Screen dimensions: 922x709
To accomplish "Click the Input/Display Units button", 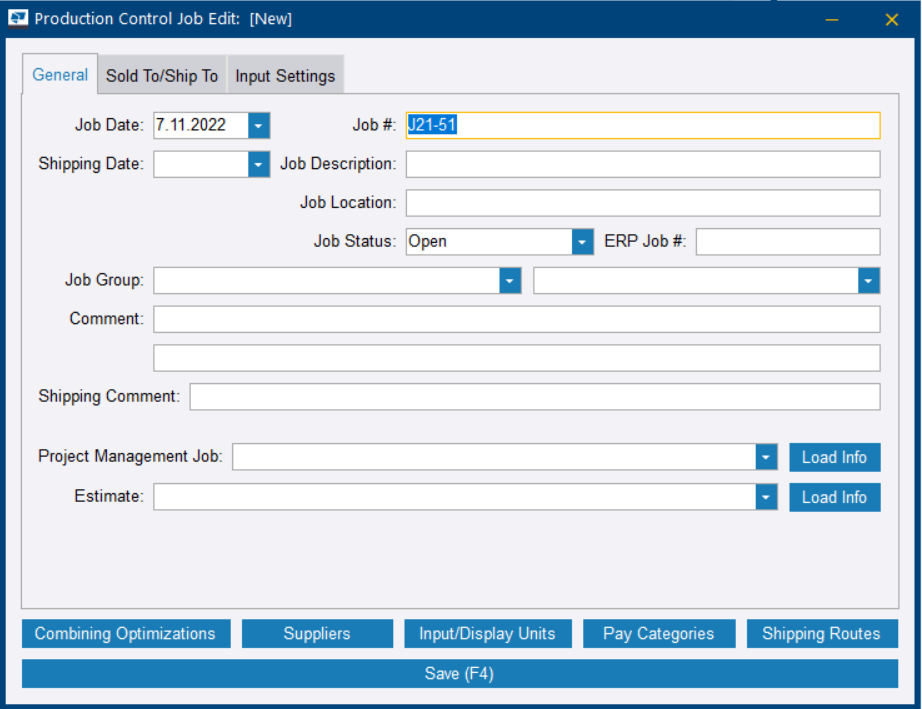I will tap(488, 633).
